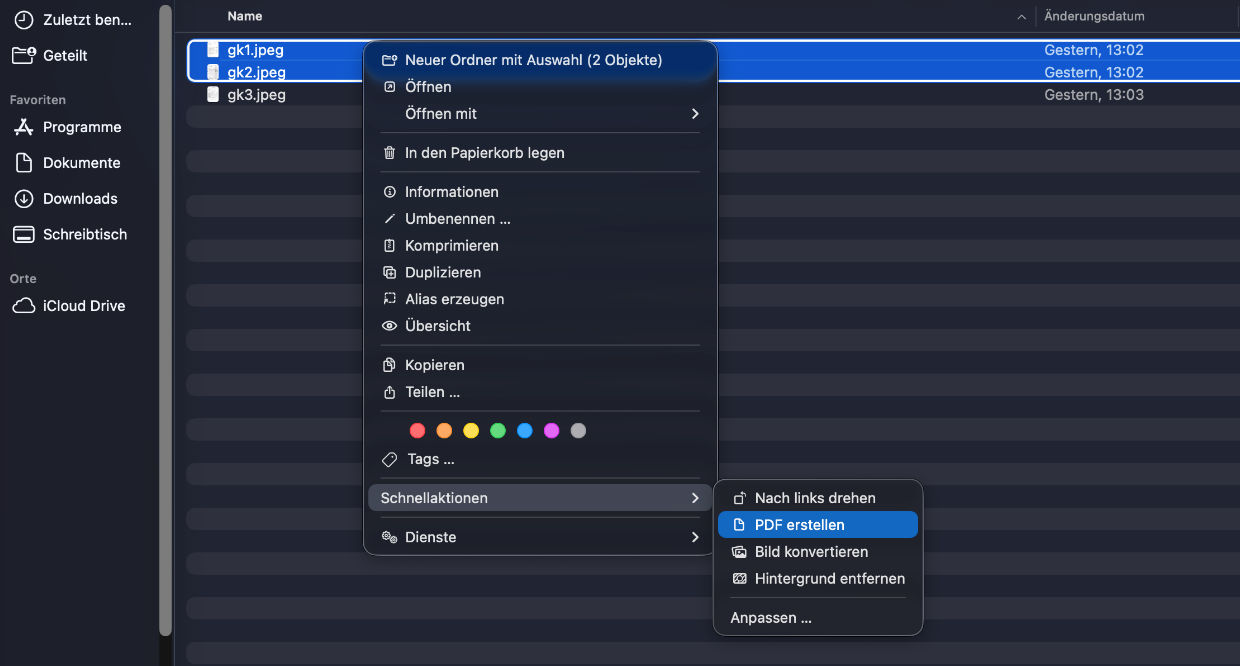
Task: Click the Hintergrund entfernen icon
Action: (x=740, y=579)
